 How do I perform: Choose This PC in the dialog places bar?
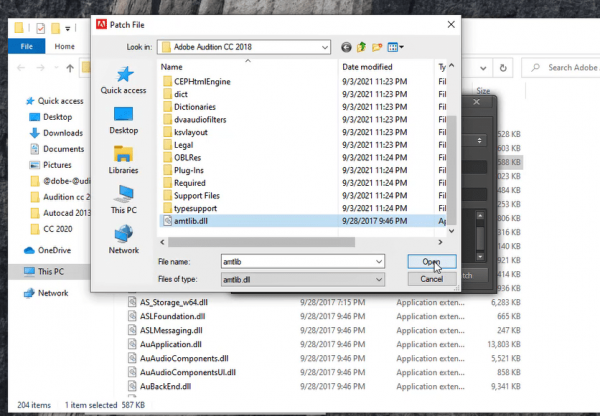click(x=124, y=199)
